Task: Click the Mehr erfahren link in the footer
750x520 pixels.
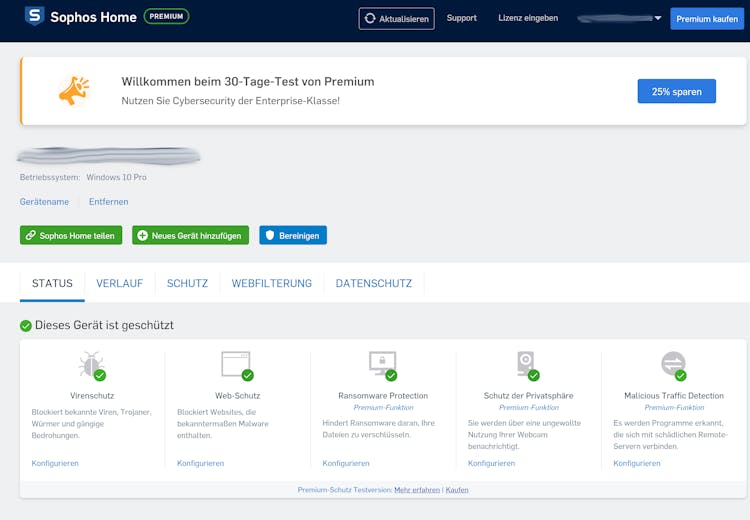Action: coord(417,490)
